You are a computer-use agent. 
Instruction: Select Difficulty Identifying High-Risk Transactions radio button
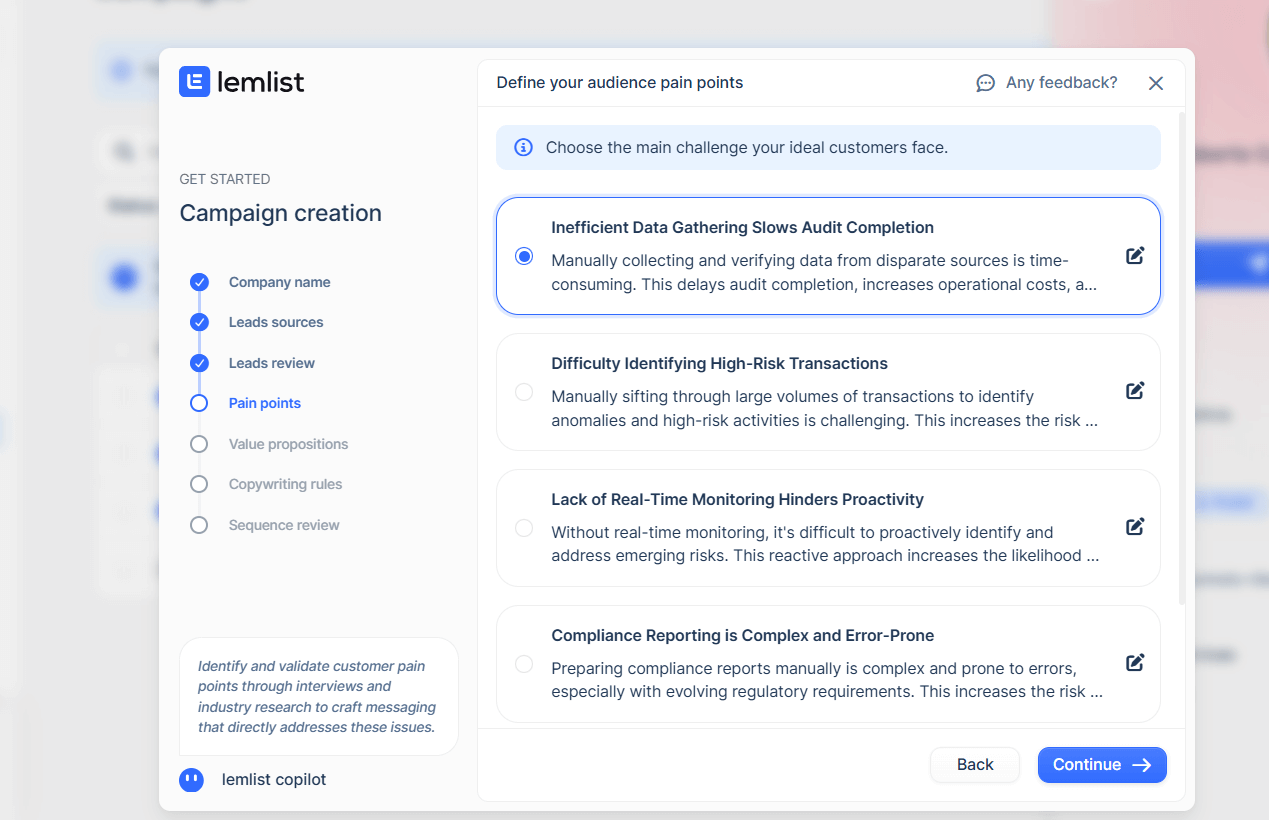click(x=524, y=392)
